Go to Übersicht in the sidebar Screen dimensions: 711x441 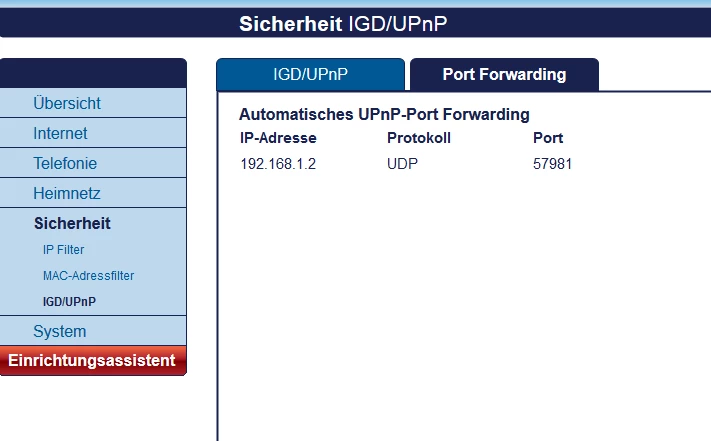point(67,103)
